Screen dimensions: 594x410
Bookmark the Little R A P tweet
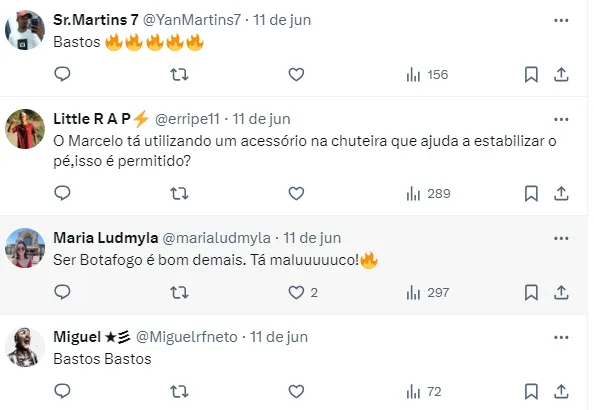pyautogui.click(x=531, y=193)
